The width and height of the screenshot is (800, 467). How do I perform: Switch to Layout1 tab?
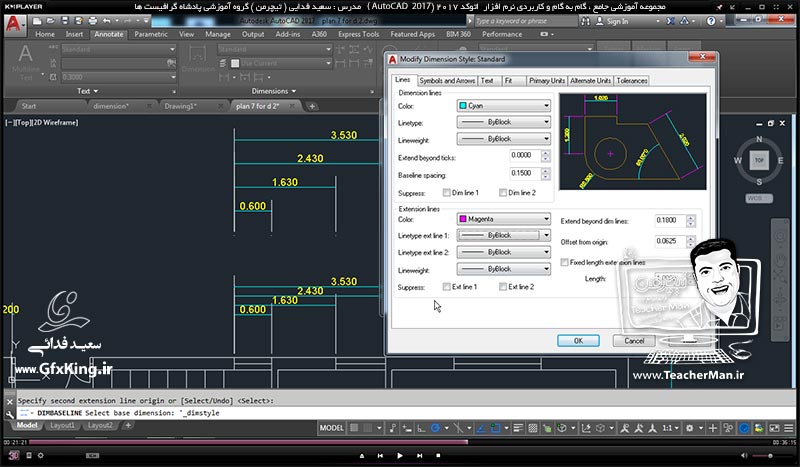pyautogui.click(x=62, y=425)
